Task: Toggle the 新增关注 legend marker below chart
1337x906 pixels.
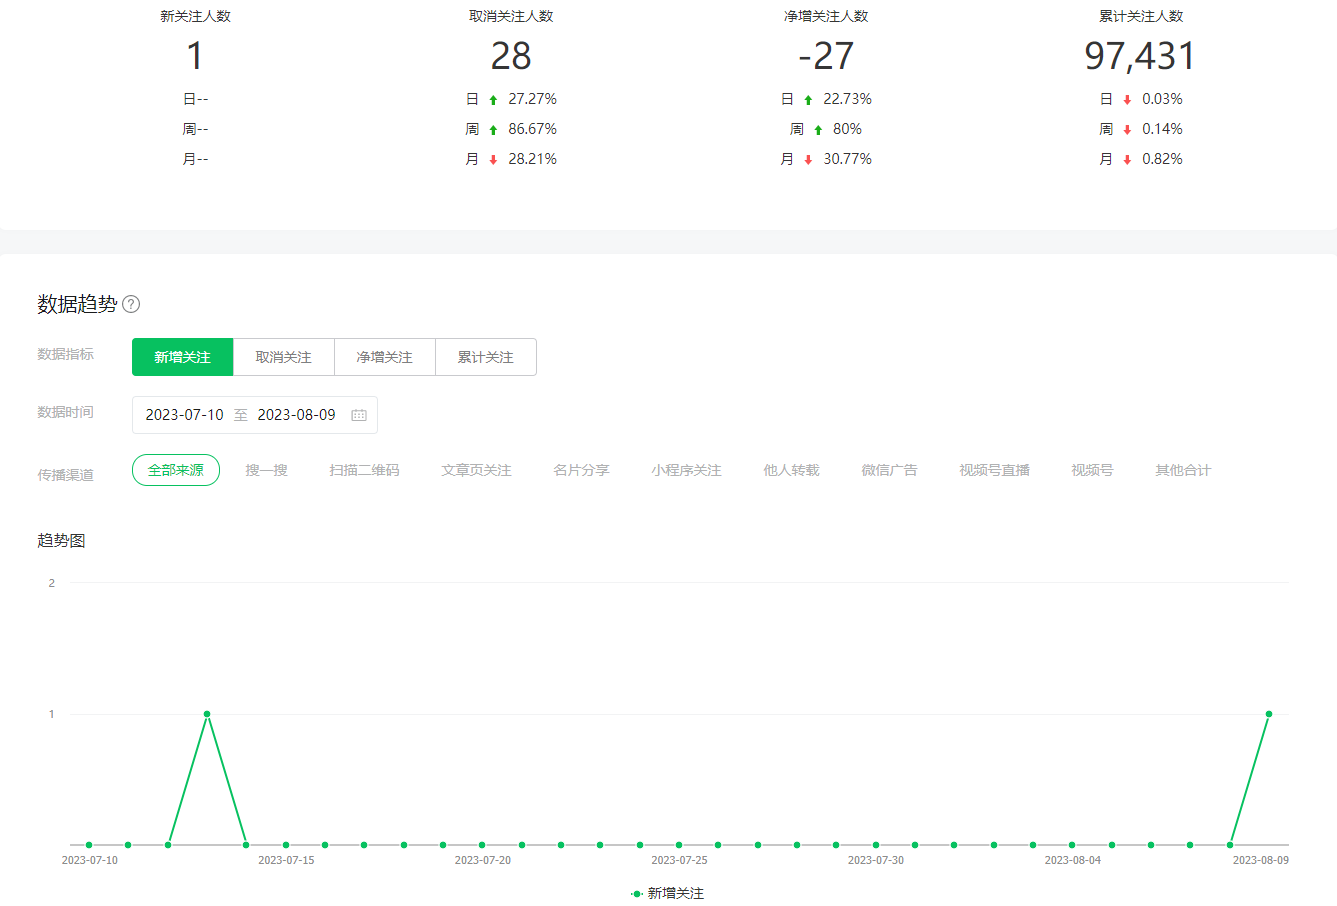Action: coord(637,893)
